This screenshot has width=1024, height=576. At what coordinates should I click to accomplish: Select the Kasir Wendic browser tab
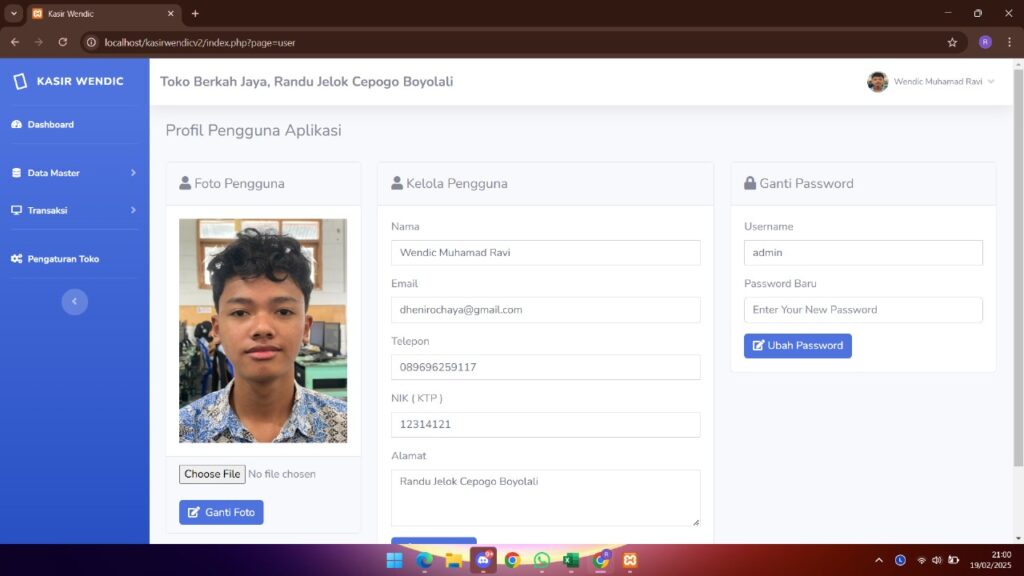click(x=103, y=14)
